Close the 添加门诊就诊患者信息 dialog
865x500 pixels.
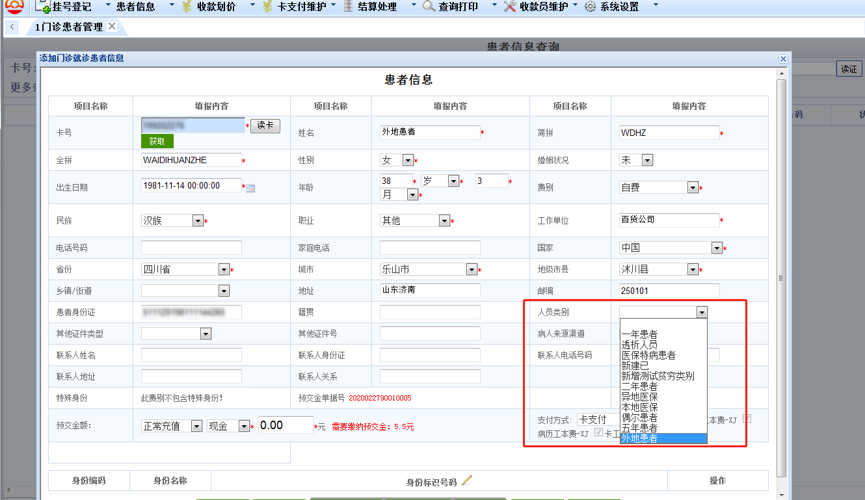(x=783, y=58)
